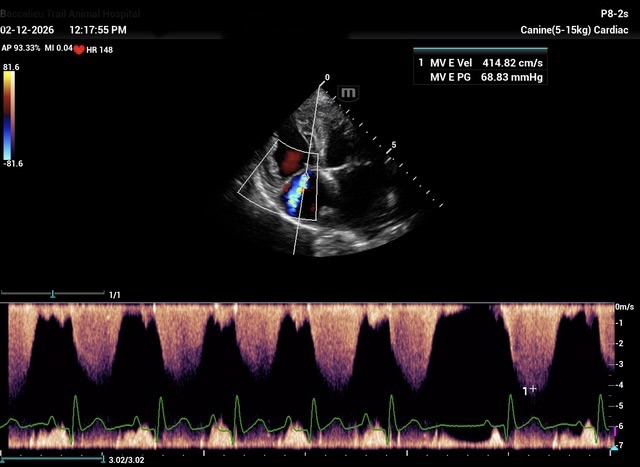Viewport: 640px width, 467px height.
Task: Click the AP 93.33% acoustic power value
Action: pyautogui.click(x=21, y=47)
